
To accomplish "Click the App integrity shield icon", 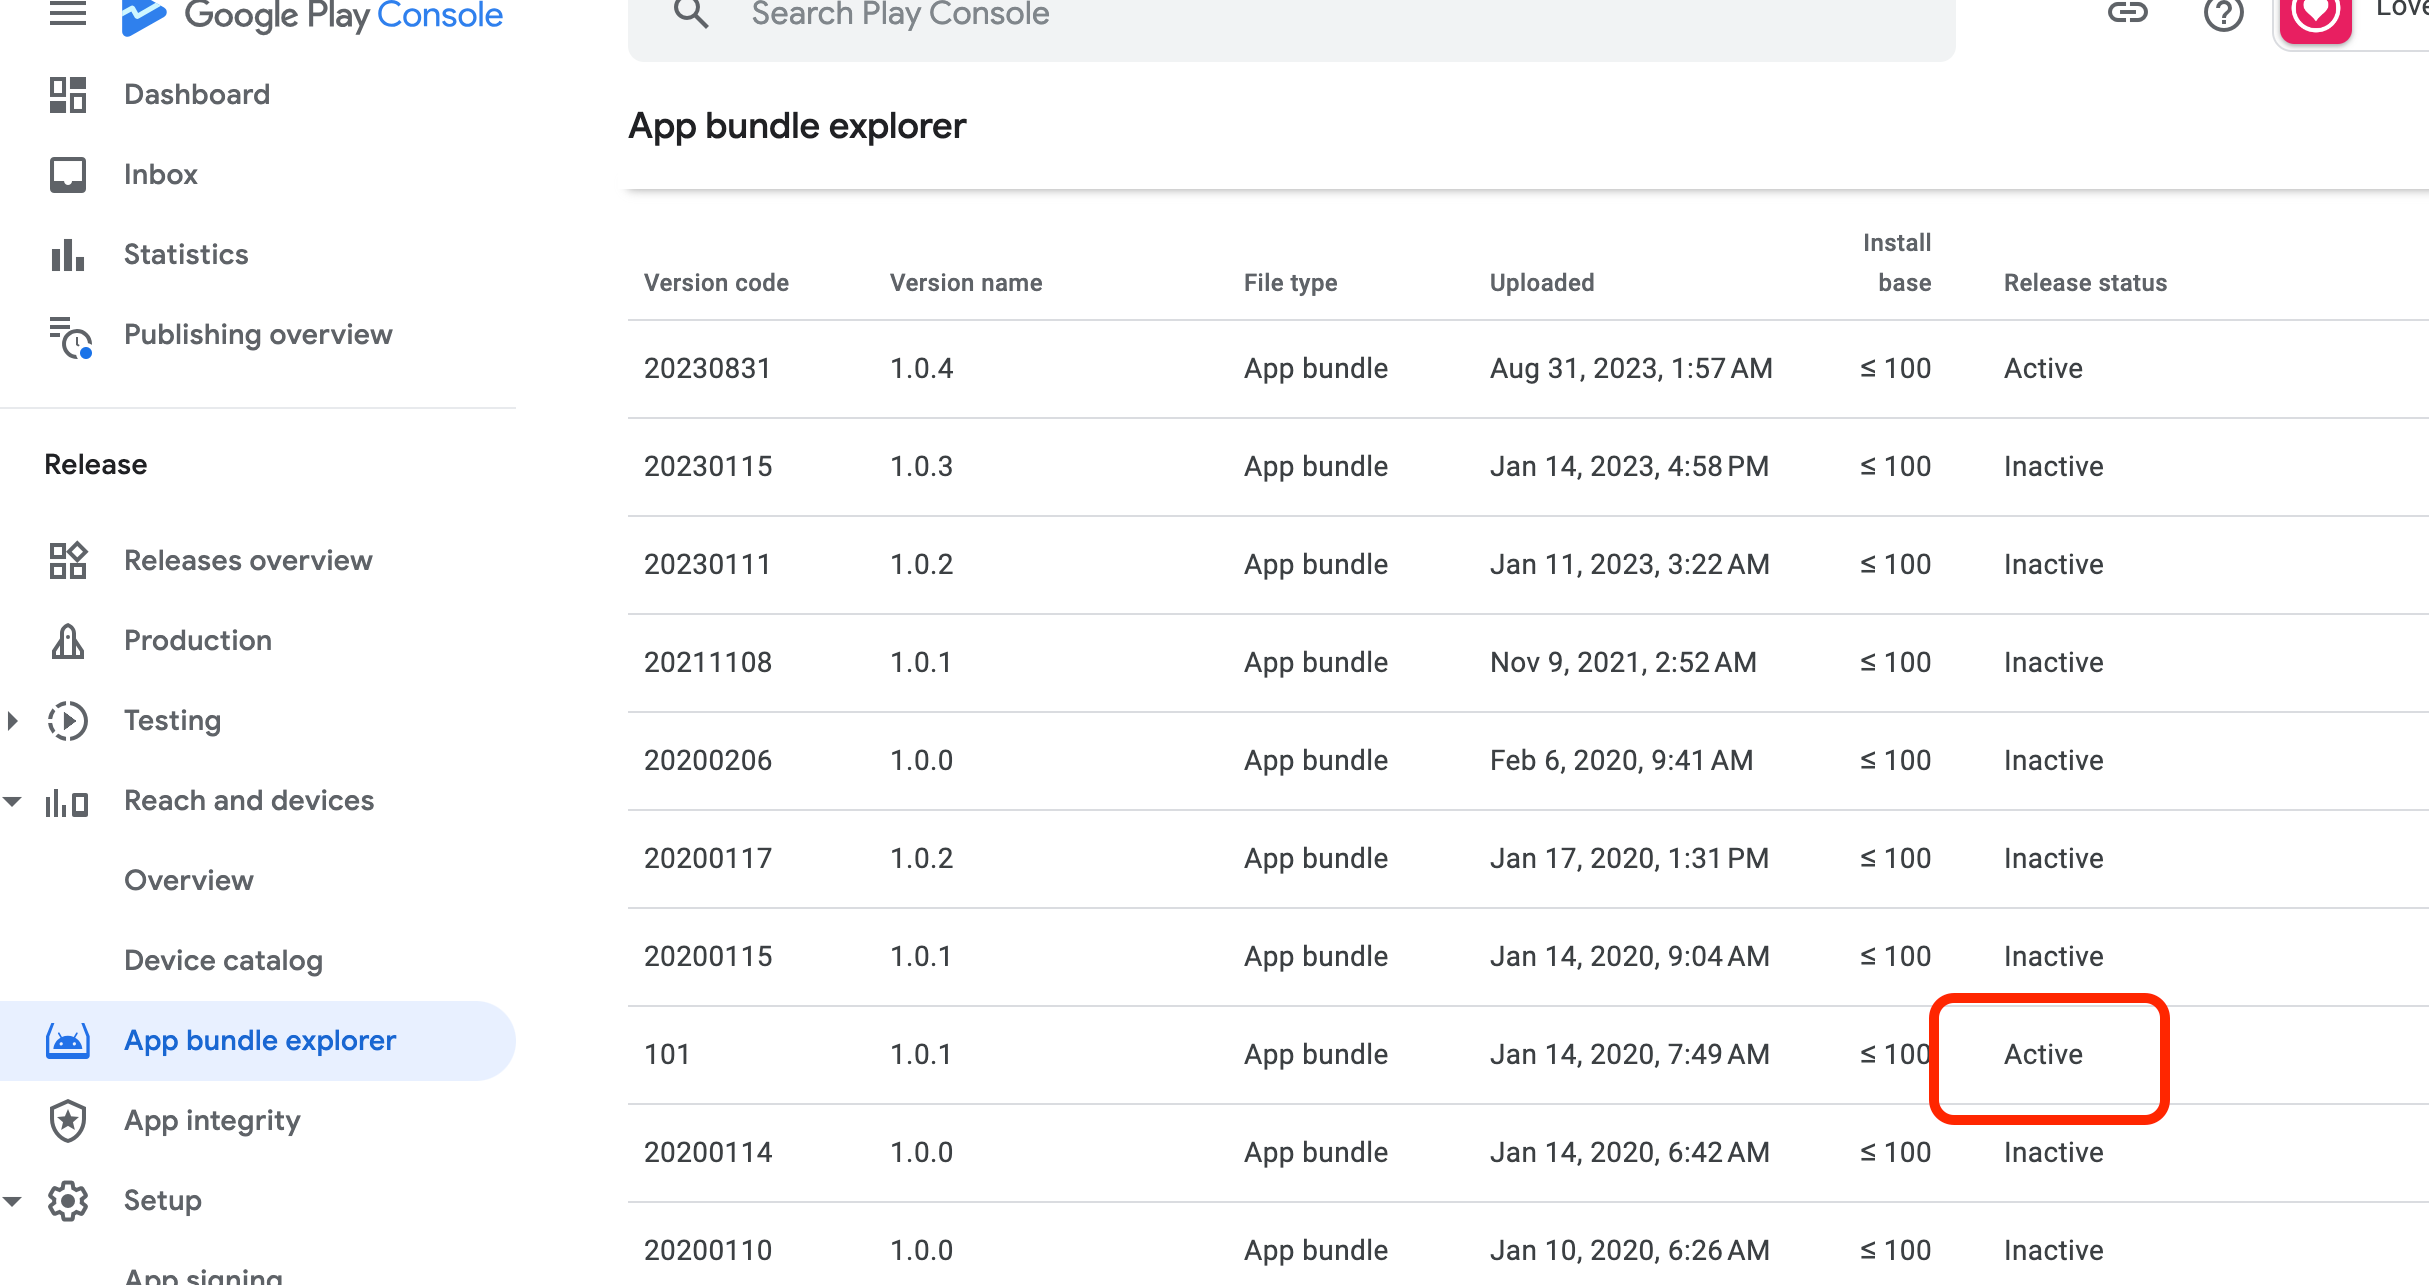I will (68, 1121).
